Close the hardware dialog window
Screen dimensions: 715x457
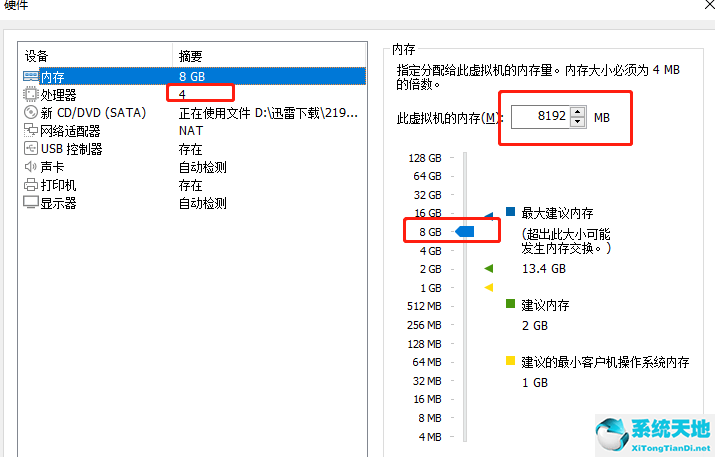coord(710,4)
